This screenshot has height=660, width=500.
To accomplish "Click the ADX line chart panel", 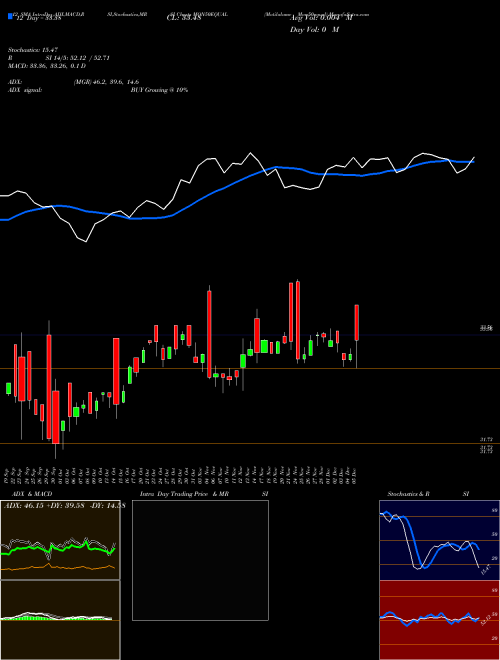I will click(x=60, y=540).
